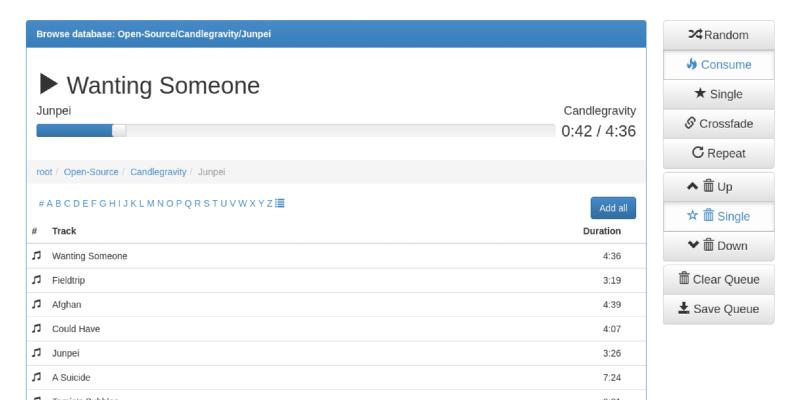The image size is (800, 400).
Task: Click the play icon beside Wanting Someone title
Action: 49,86
